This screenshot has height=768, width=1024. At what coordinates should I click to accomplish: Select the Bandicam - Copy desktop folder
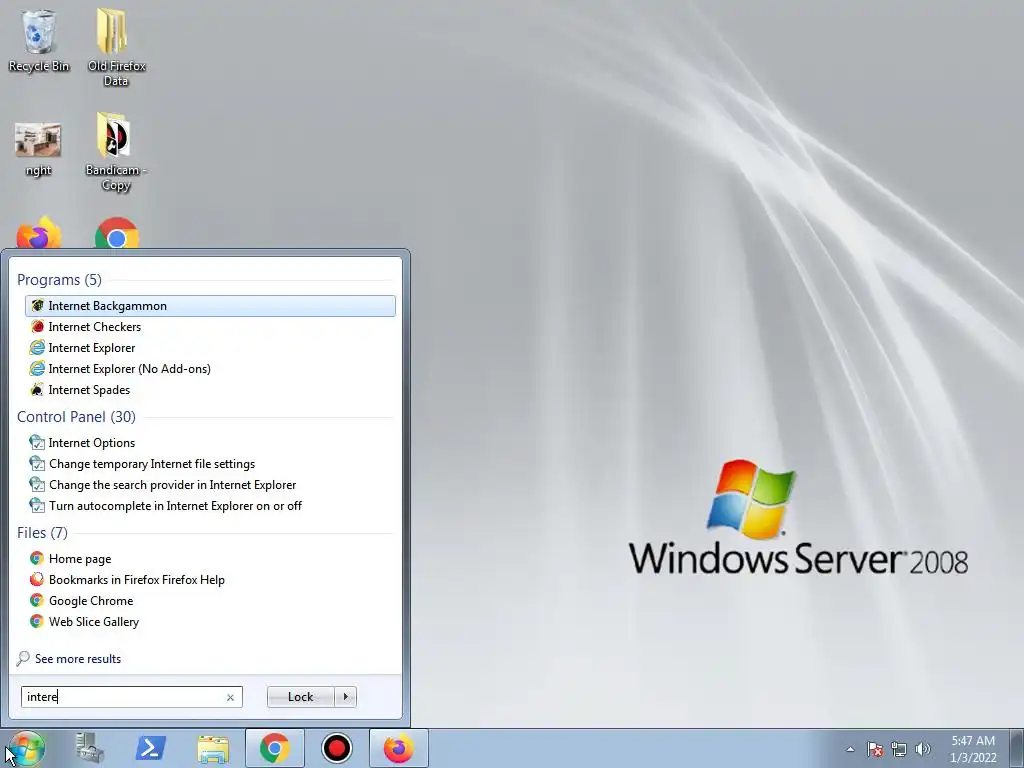[116, 152]
